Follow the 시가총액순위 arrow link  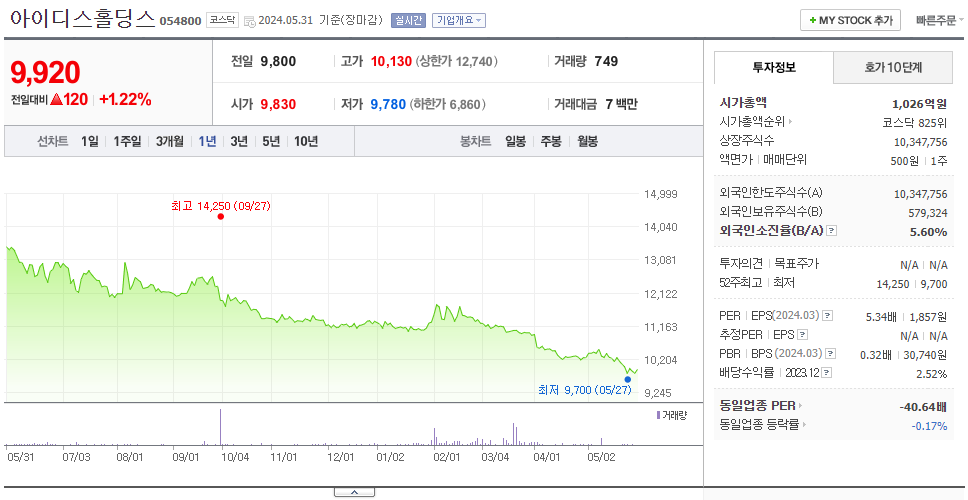pos(790,122)
